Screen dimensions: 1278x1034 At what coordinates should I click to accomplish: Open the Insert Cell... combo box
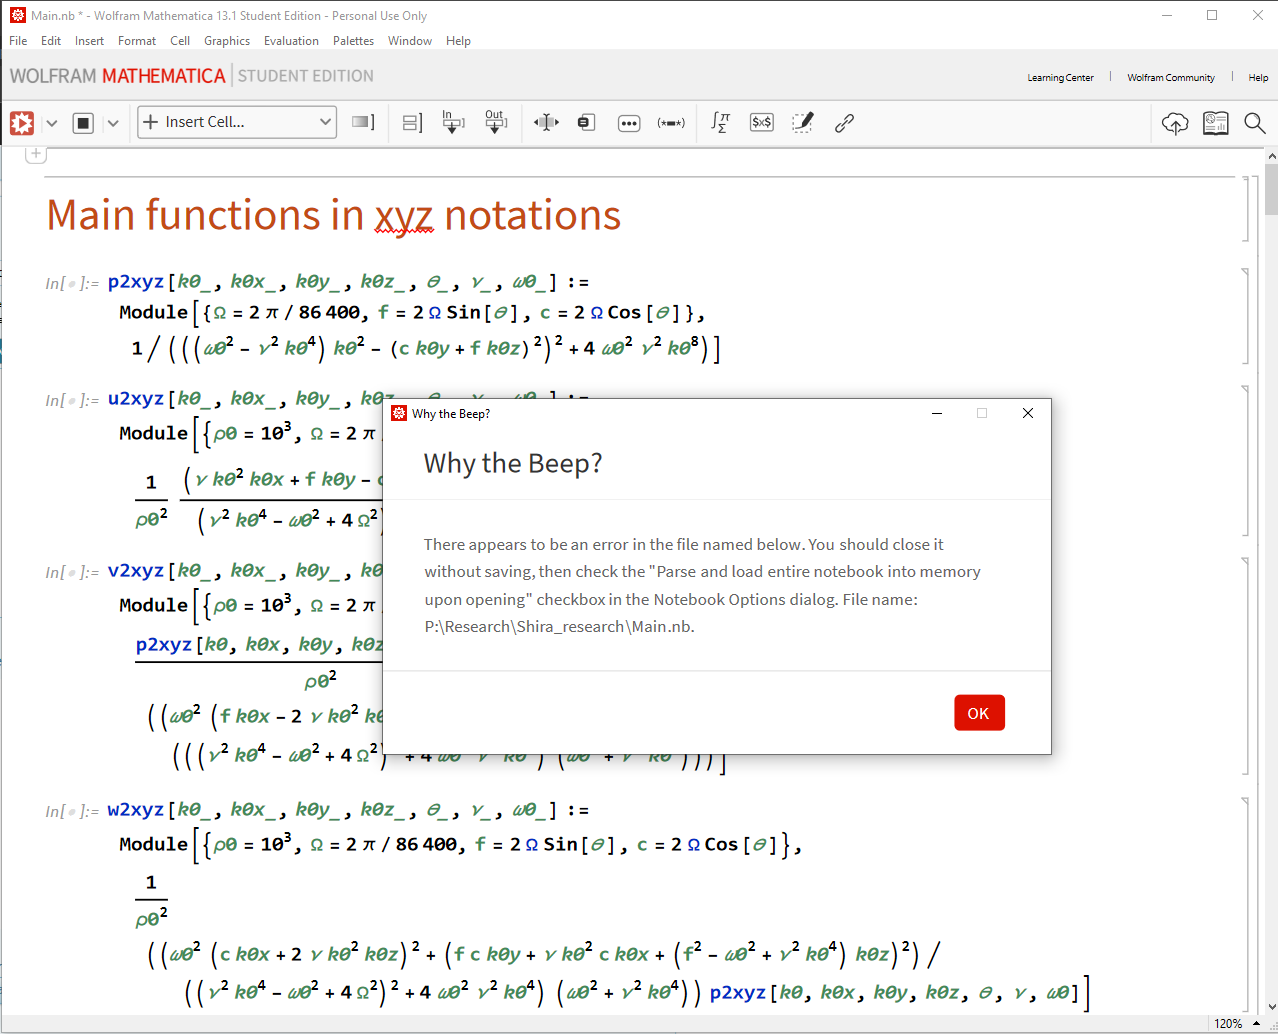pyautogui.click(x=236, y=122)
